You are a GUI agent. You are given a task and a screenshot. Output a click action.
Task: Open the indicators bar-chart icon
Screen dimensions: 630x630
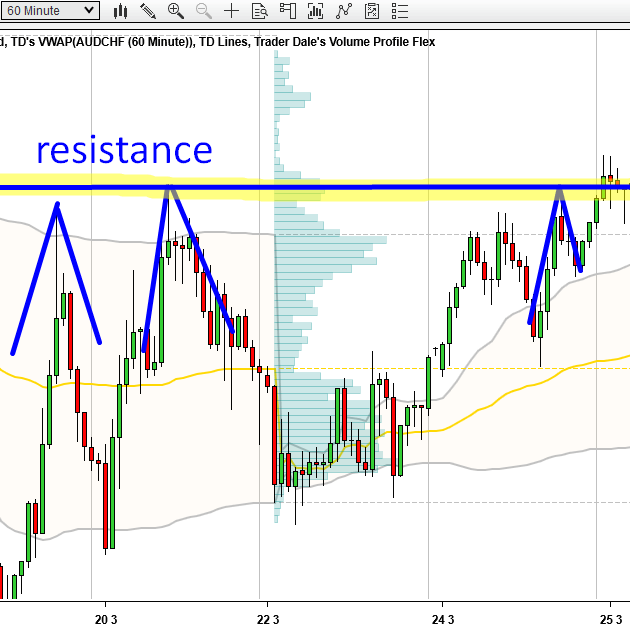tap(315, 11)
